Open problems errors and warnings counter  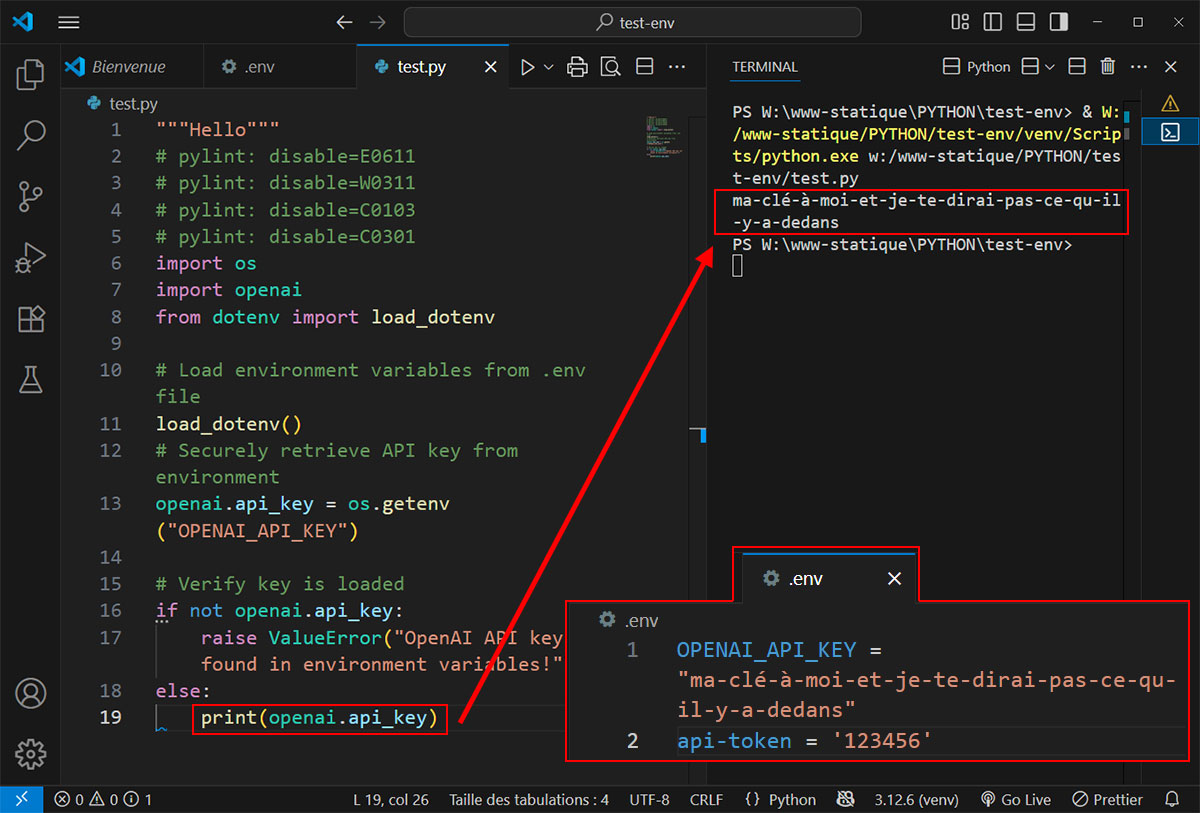[x=104, y=799]
